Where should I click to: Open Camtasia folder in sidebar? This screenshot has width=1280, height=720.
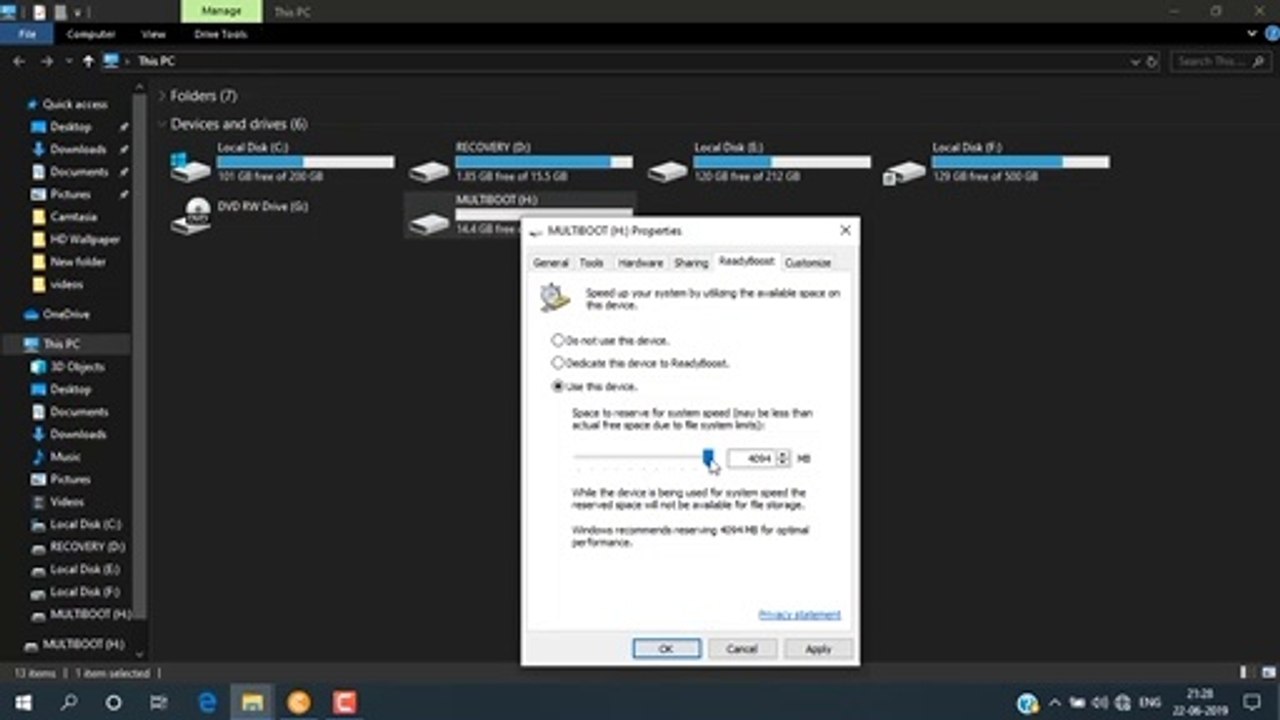click(x=72, y=217)
